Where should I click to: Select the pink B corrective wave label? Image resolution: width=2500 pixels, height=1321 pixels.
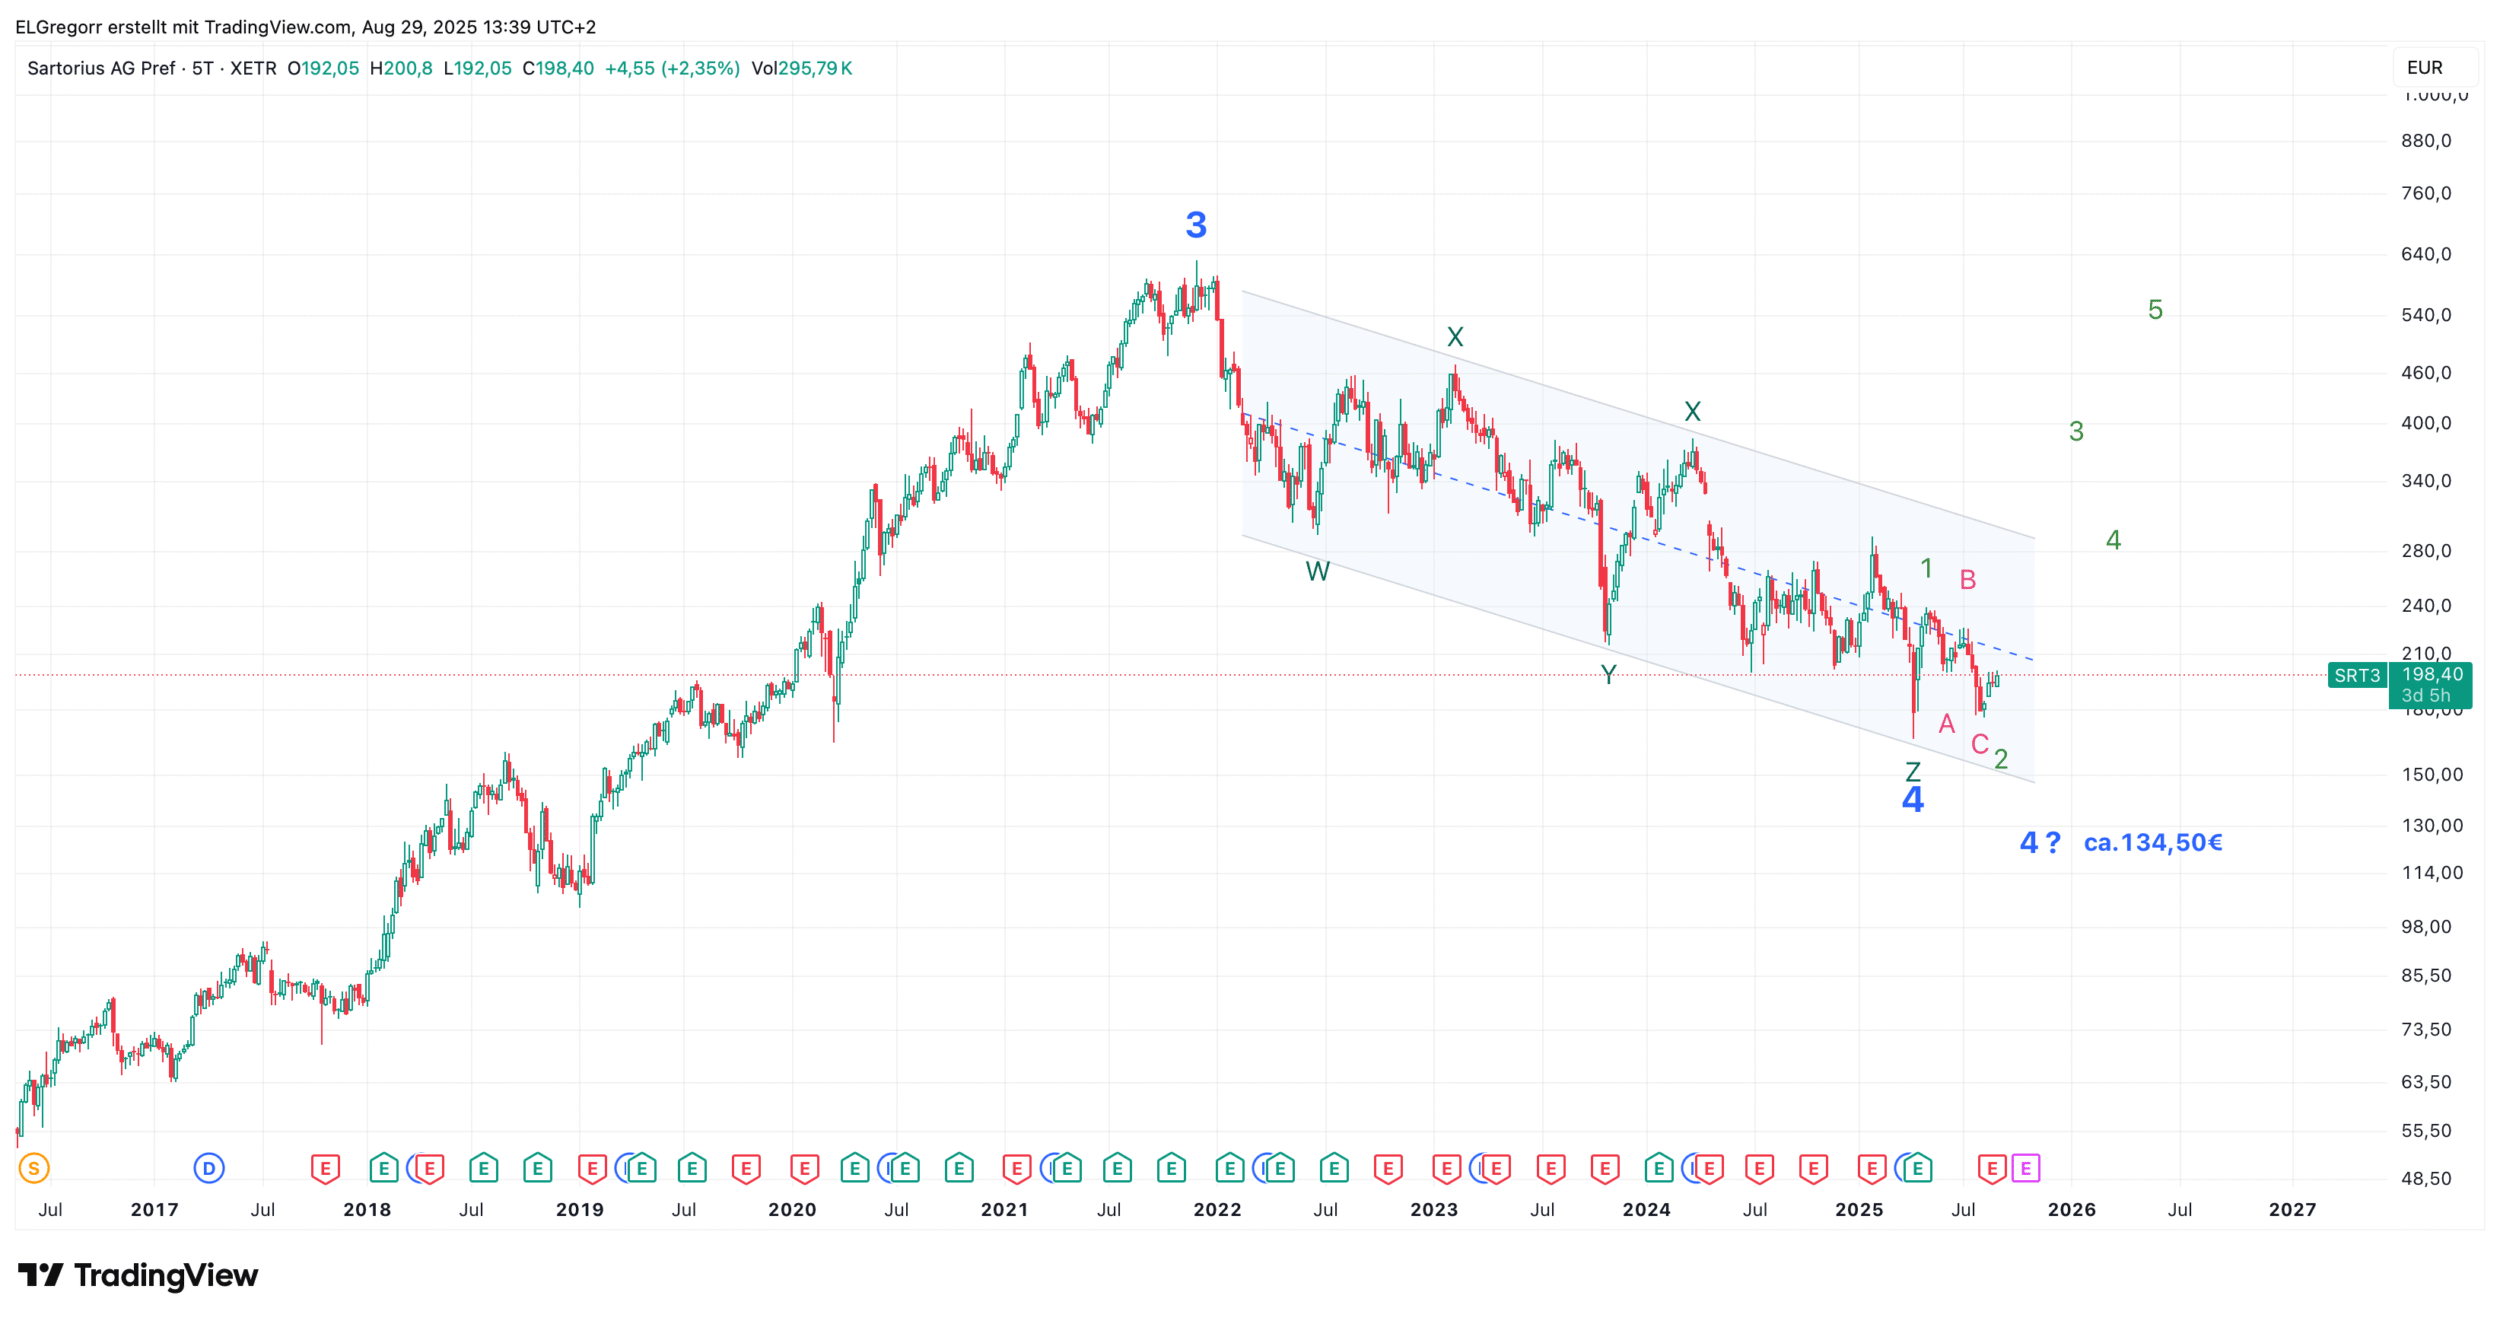(1967, 580)
